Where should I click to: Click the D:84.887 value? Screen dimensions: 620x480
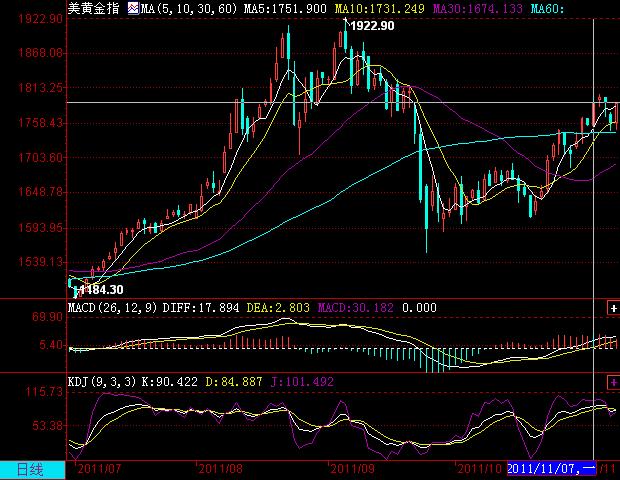coord(234,382)
